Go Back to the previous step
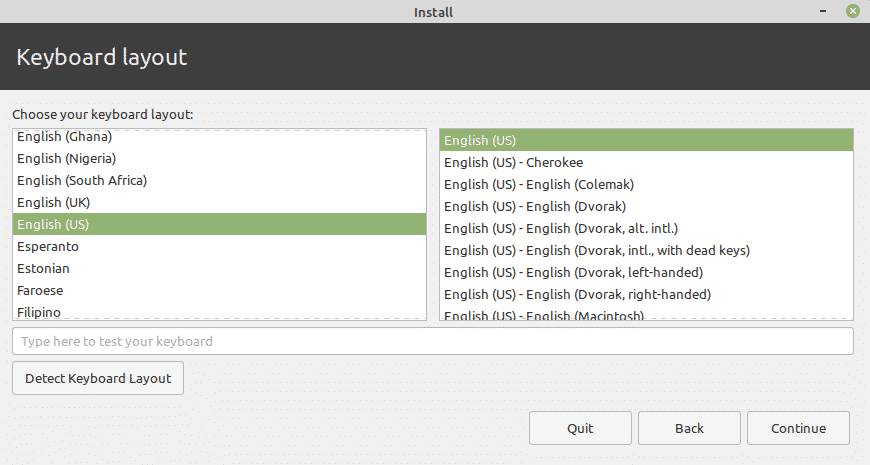 tap(689, 428)
